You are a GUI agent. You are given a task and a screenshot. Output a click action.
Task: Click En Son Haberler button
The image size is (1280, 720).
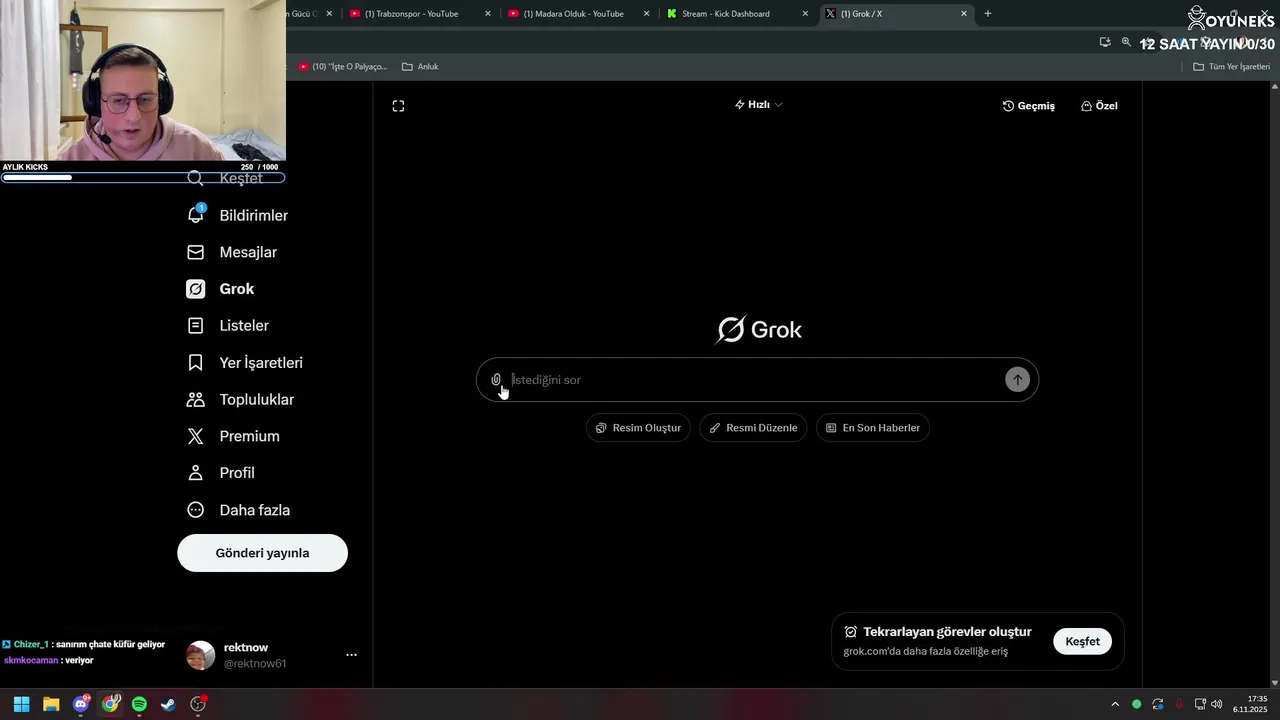click(x=873, y=428)
